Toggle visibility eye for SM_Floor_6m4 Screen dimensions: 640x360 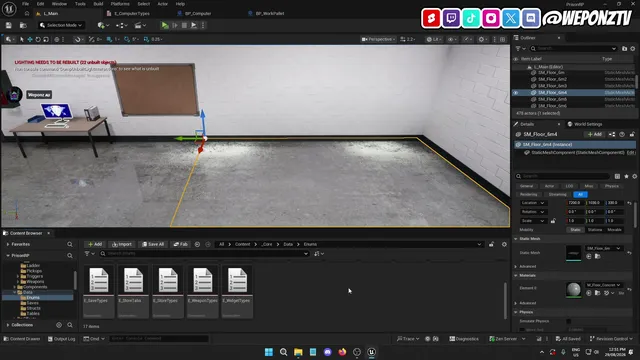(516, 93)
